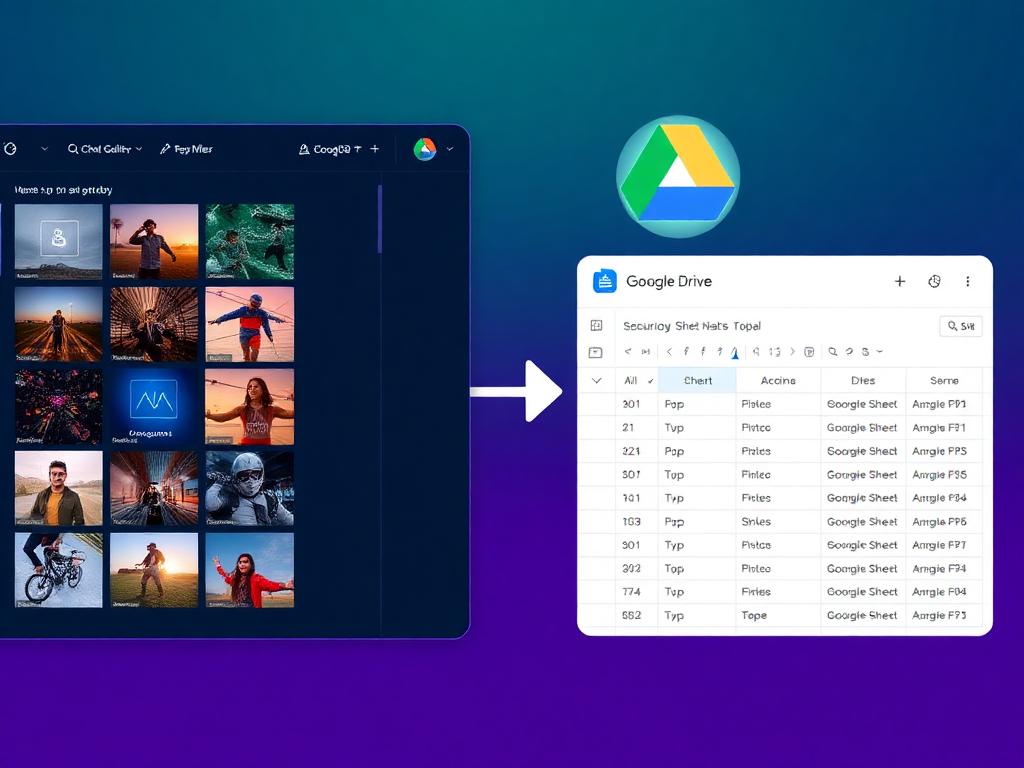Click the plus icon in gallery top bar
The image size is (1024, 768).
375,149
